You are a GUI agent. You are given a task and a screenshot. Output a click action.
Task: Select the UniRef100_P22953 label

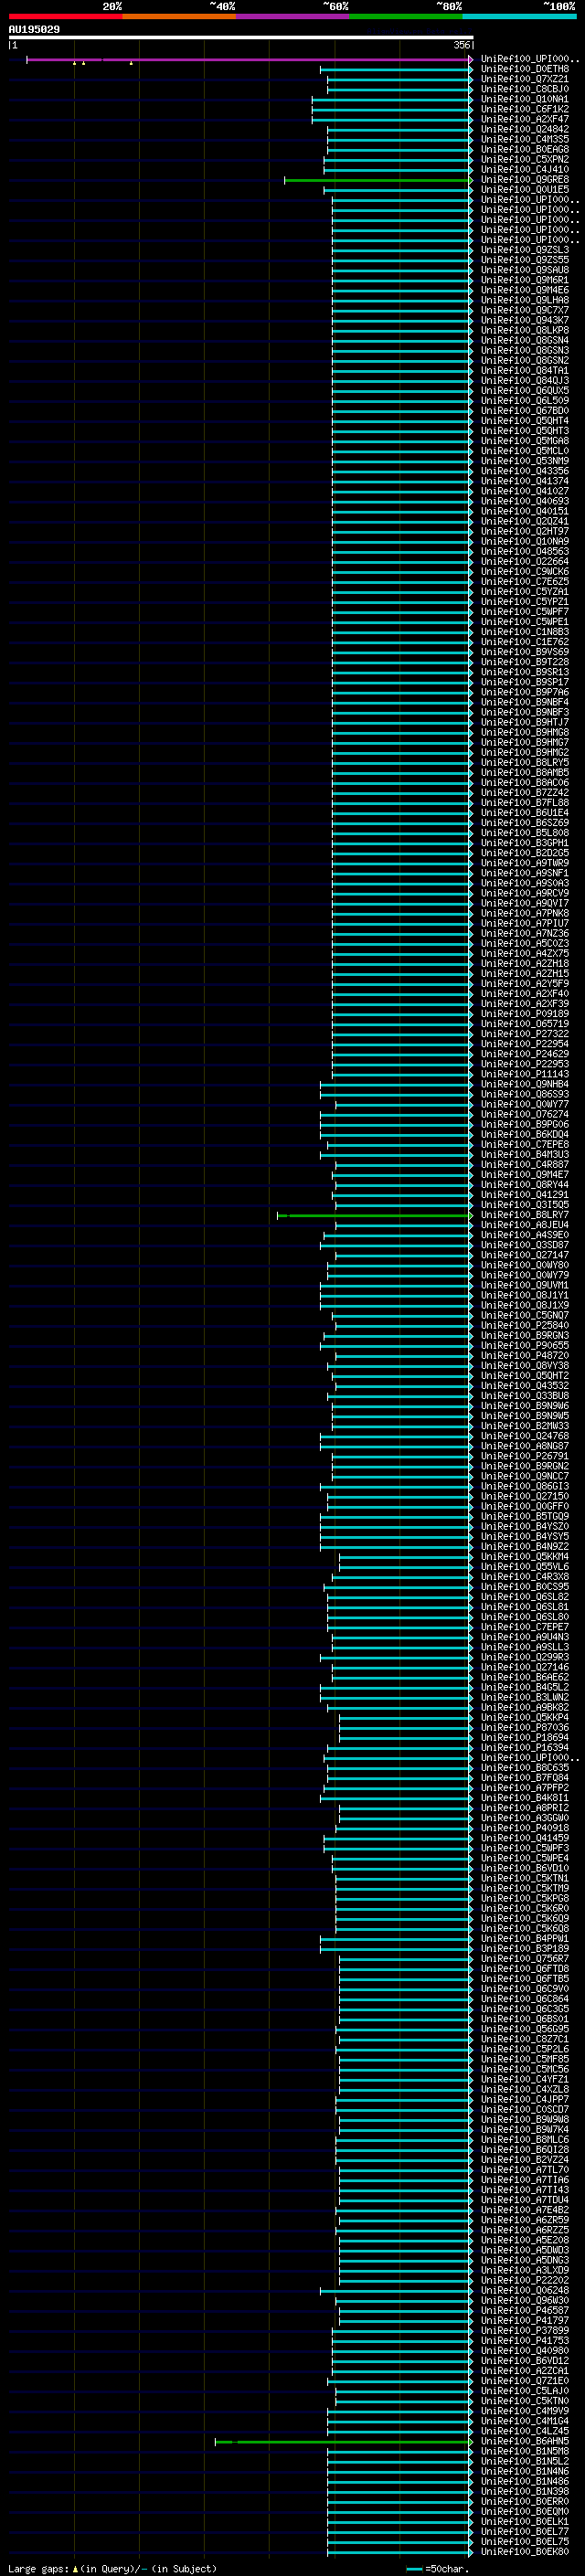point(524,1064)
